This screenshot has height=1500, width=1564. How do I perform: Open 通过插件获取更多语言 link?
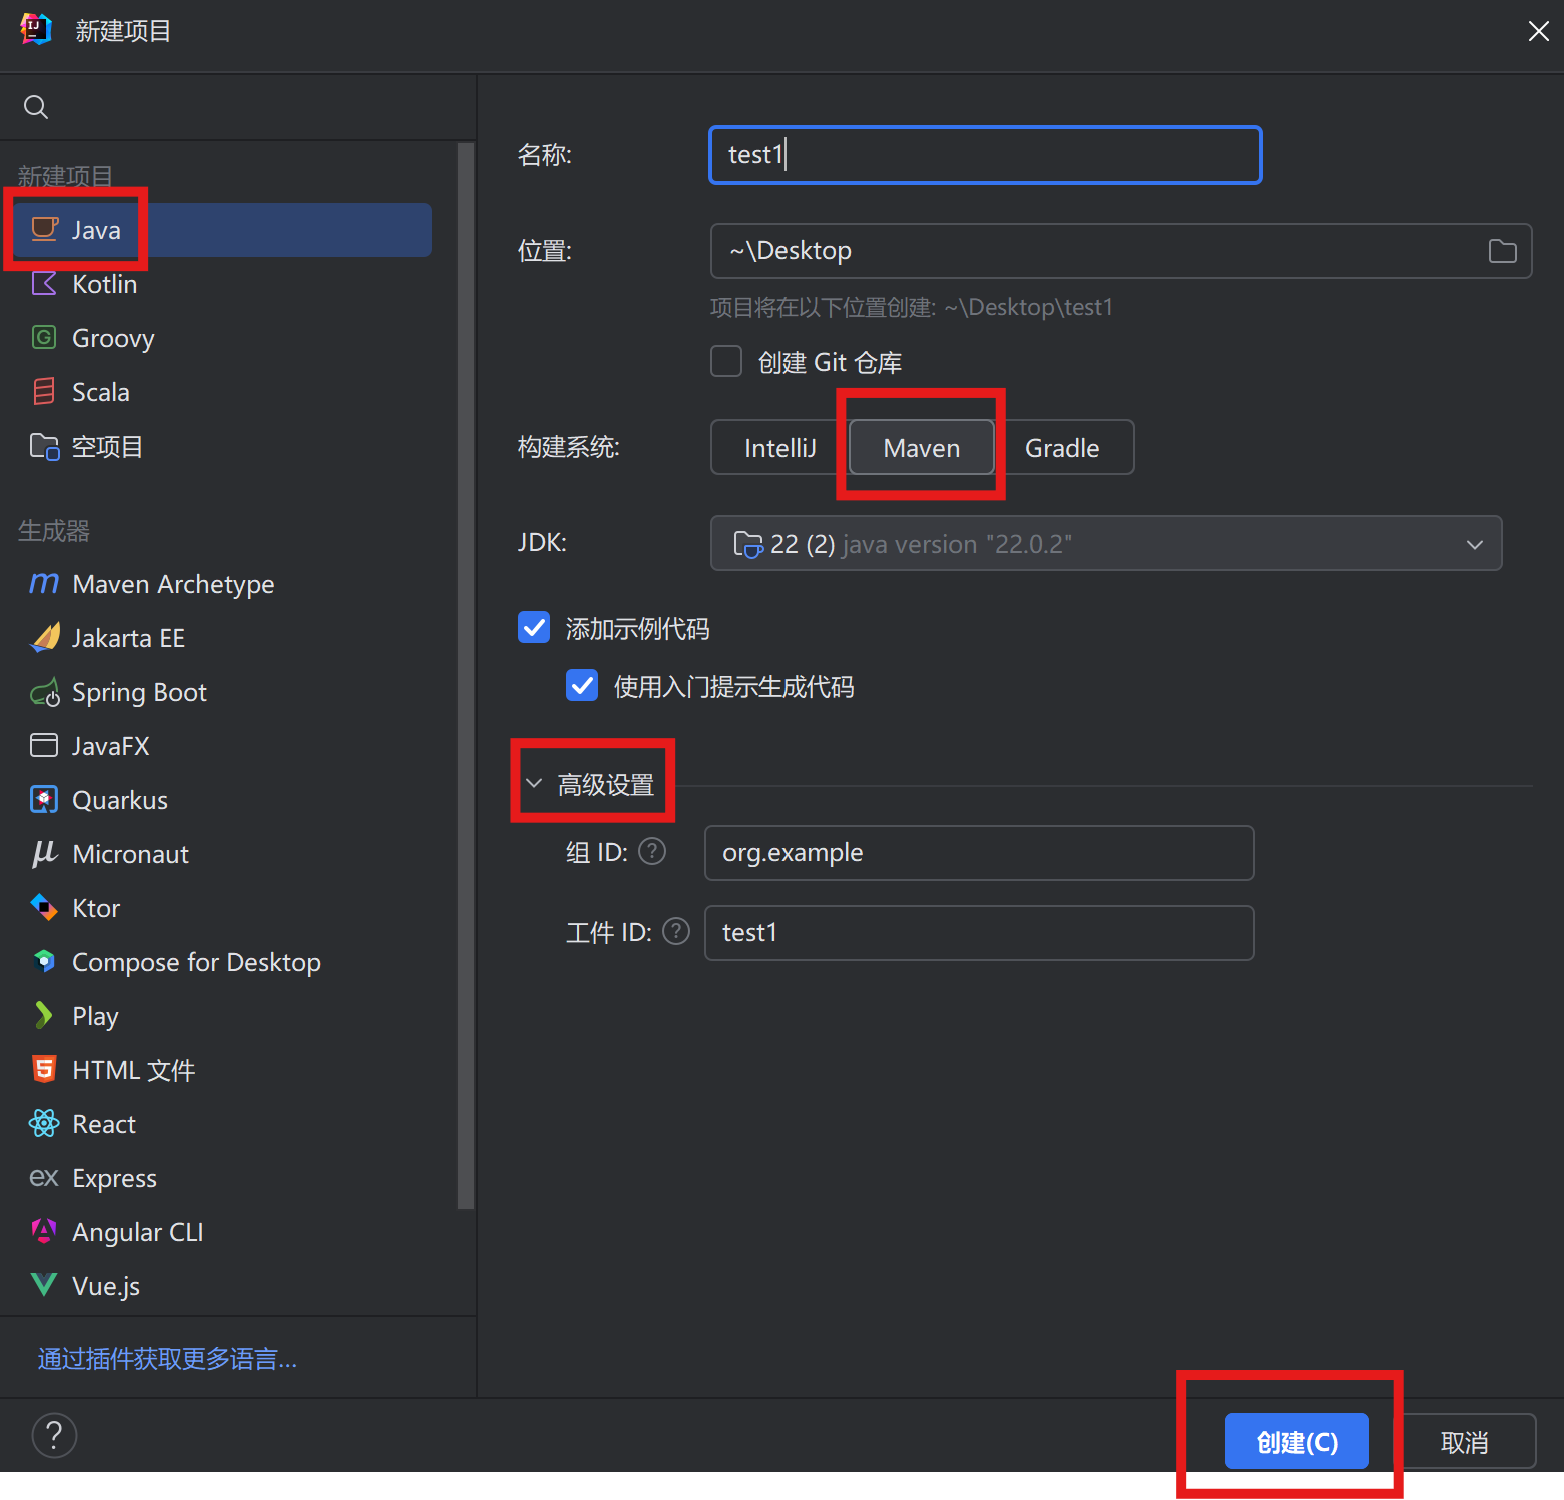tap(167, 1358)
